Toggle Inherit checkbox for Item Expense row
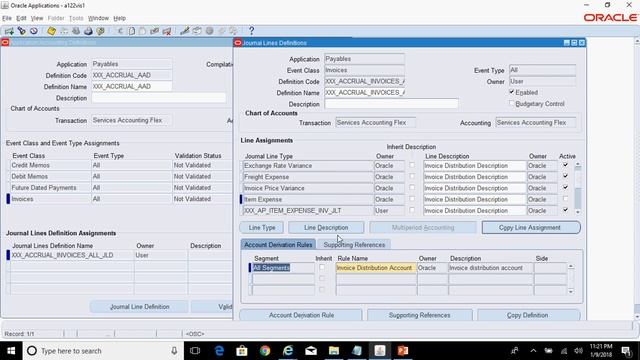 pyautogui.click(x=412, y=199)
